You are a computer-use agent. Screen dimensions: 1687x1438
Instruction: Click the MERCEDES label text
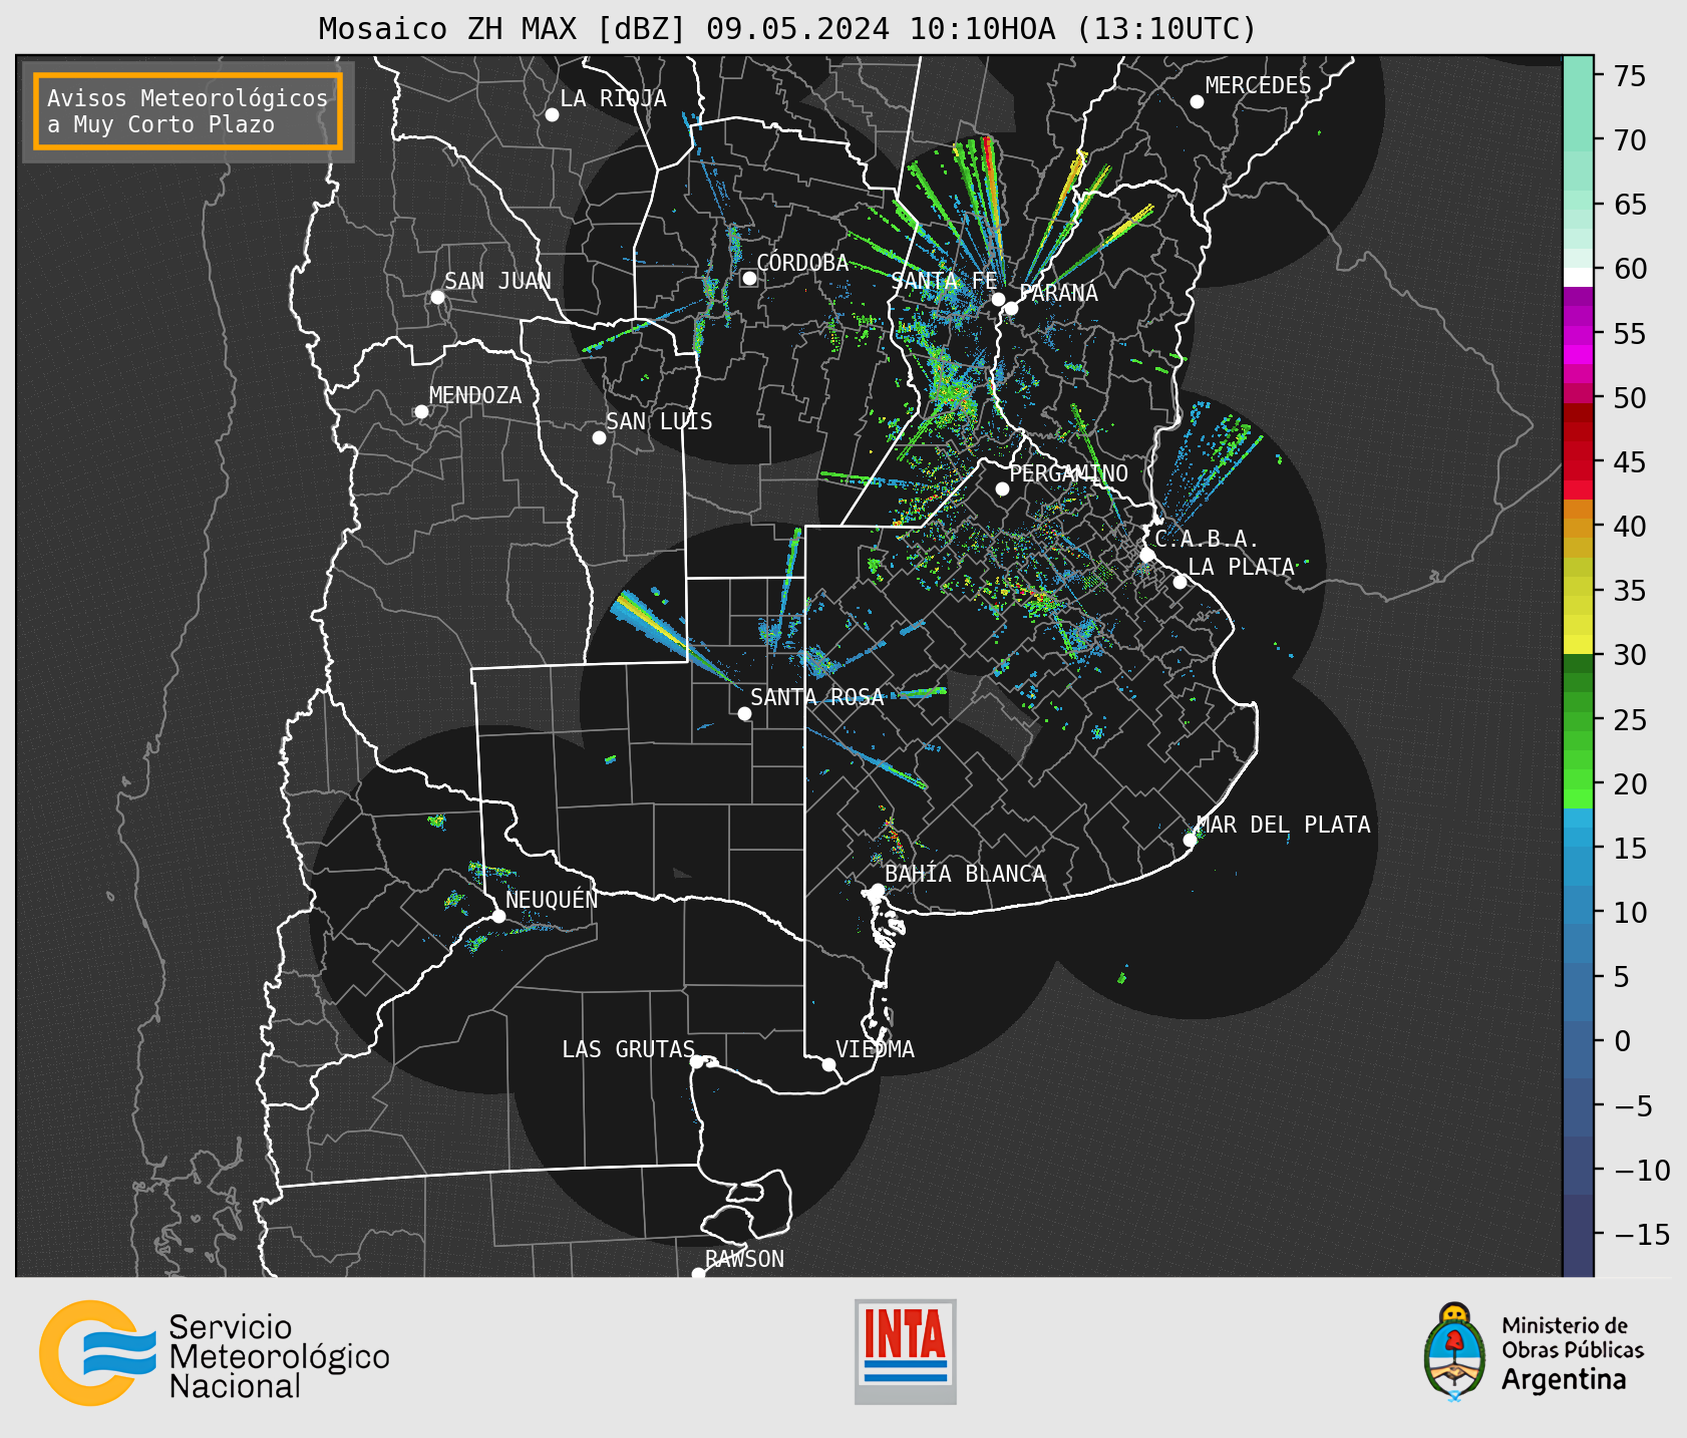click(x=1258, y=86)
